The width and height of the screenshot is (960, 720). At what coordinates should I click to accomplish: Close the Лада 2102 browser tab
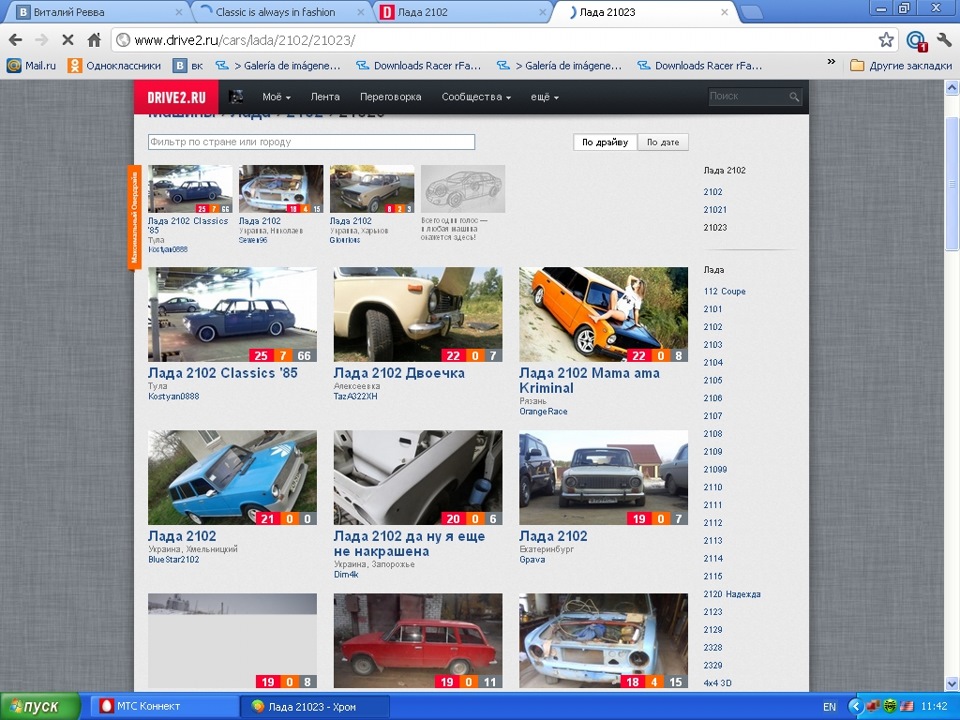[542, 12]
